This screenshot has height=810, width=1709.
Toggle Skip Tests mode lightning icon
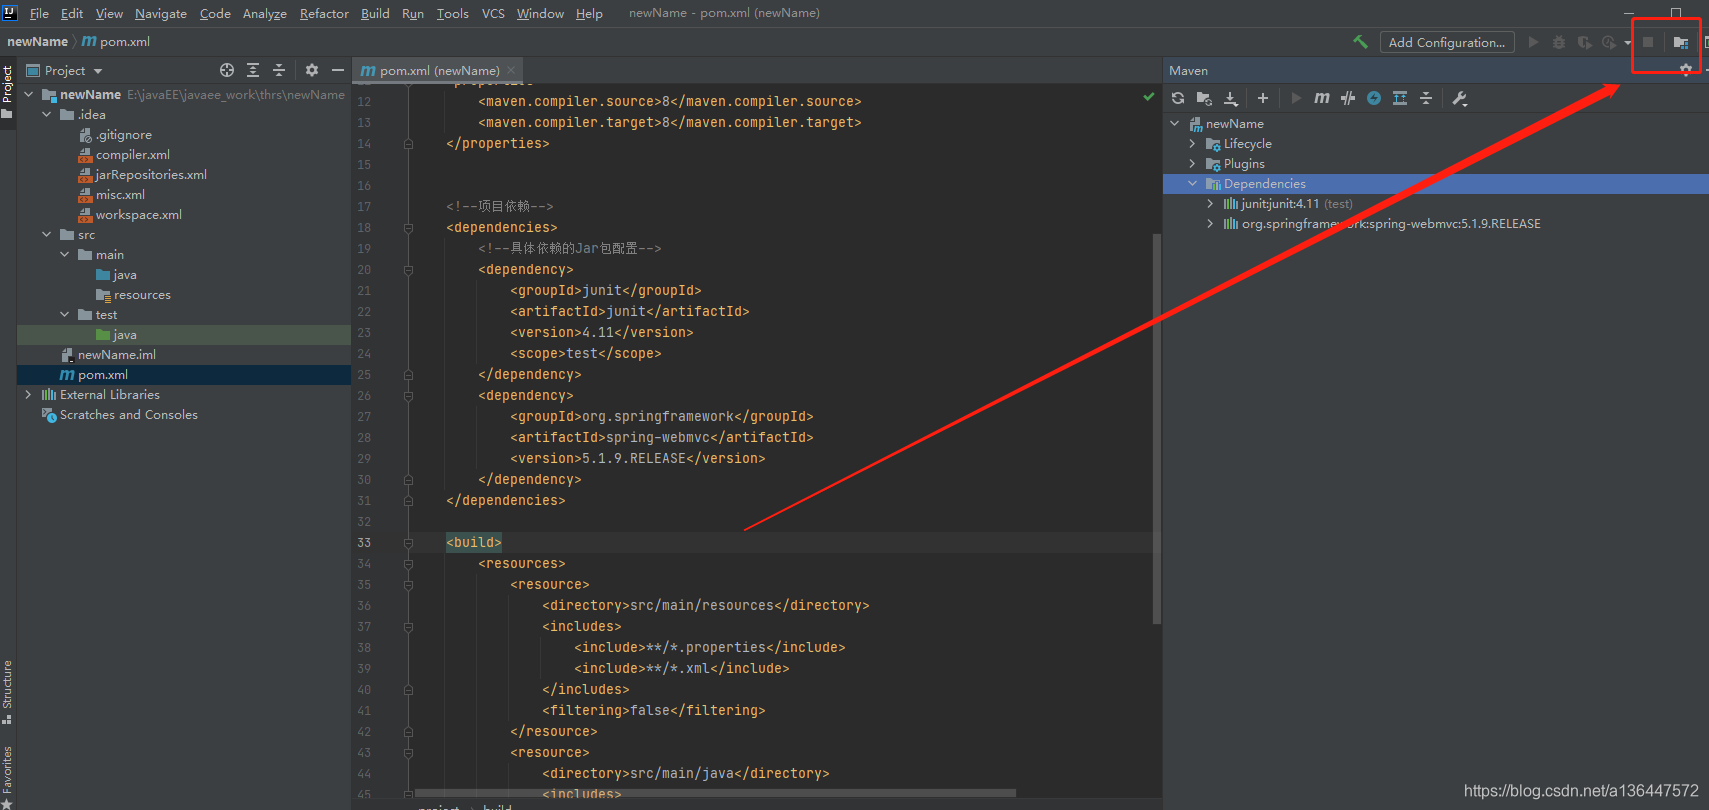coord(1374,98)
